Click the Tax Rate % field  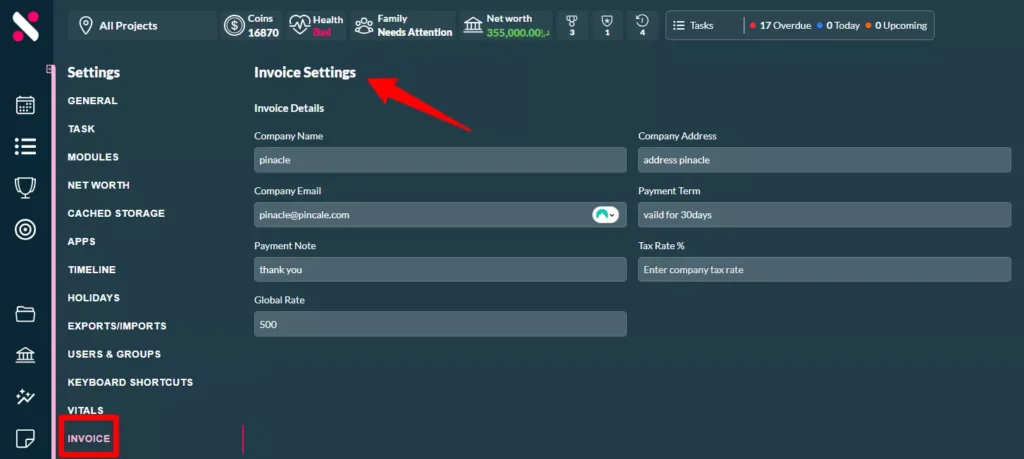[x=824, y=269]
